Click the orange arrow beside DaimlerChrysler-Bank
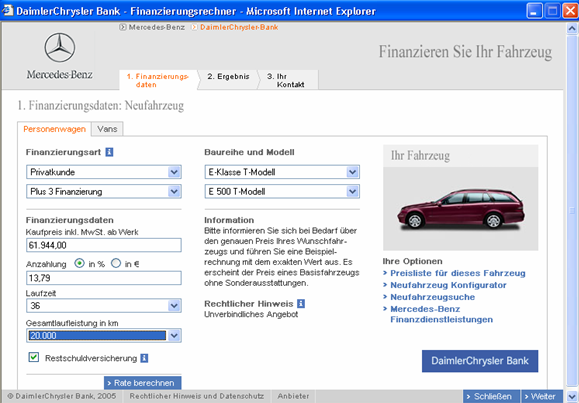This screenshot has height=403, width=579. (x=194, y=27)
